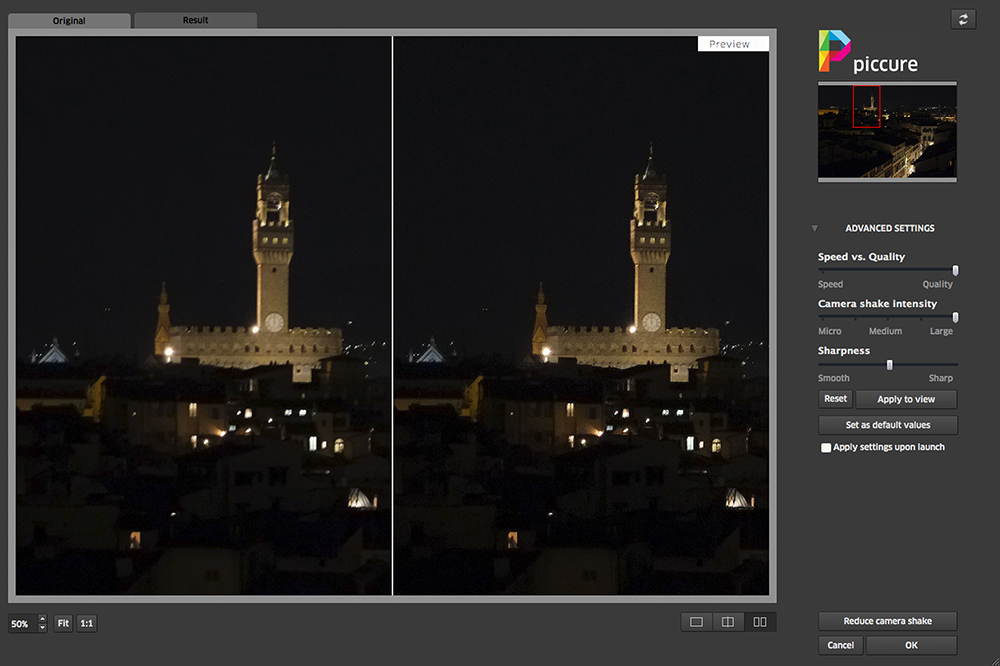1000x666 pixels.
Task: Fit the image to the window
Action: [x=62, y=623]
